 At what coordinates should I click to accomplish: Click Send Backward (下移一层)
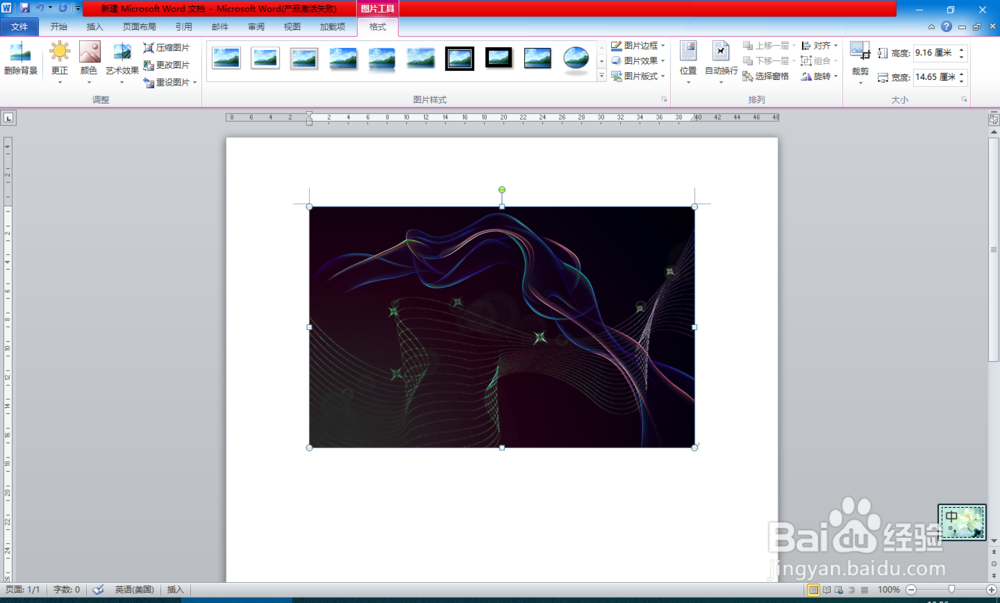(x=766, y=61)
